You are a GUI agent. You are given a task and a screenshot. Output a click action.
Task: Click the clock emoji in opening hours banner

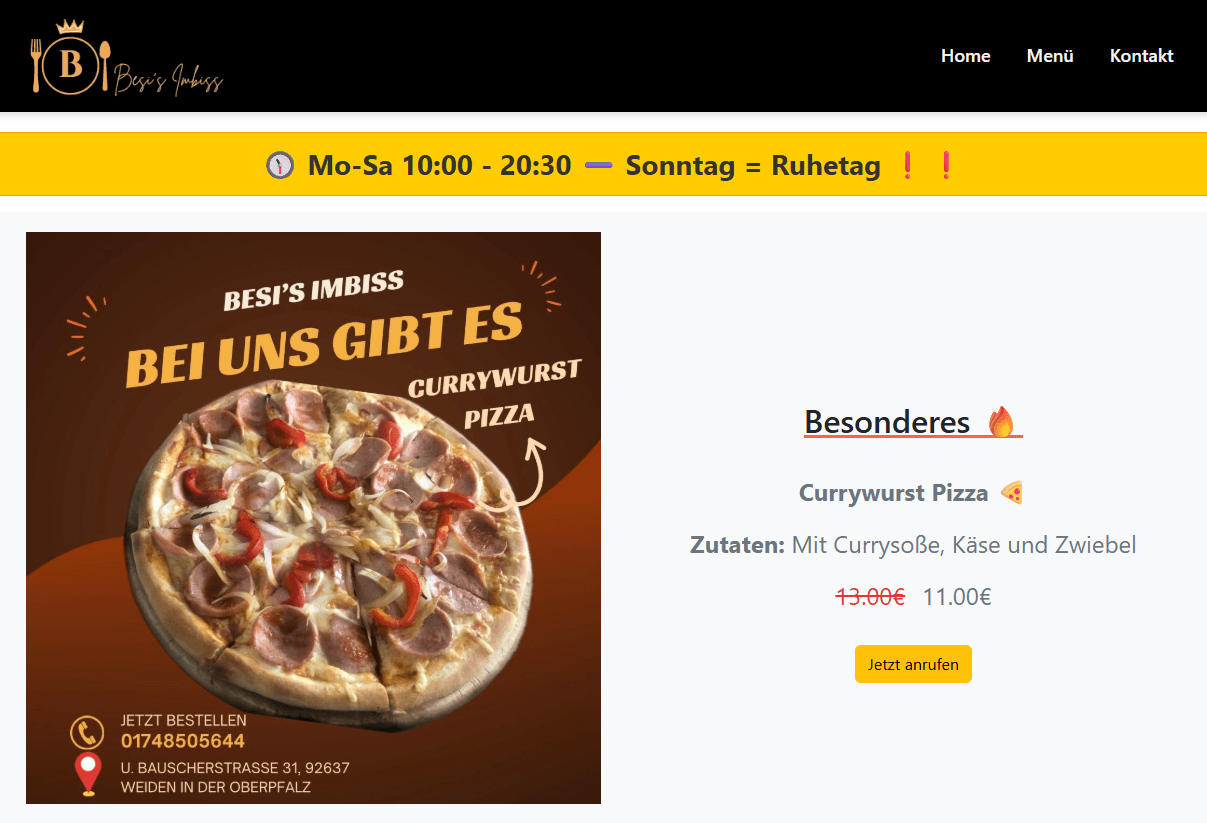[280, 165]
